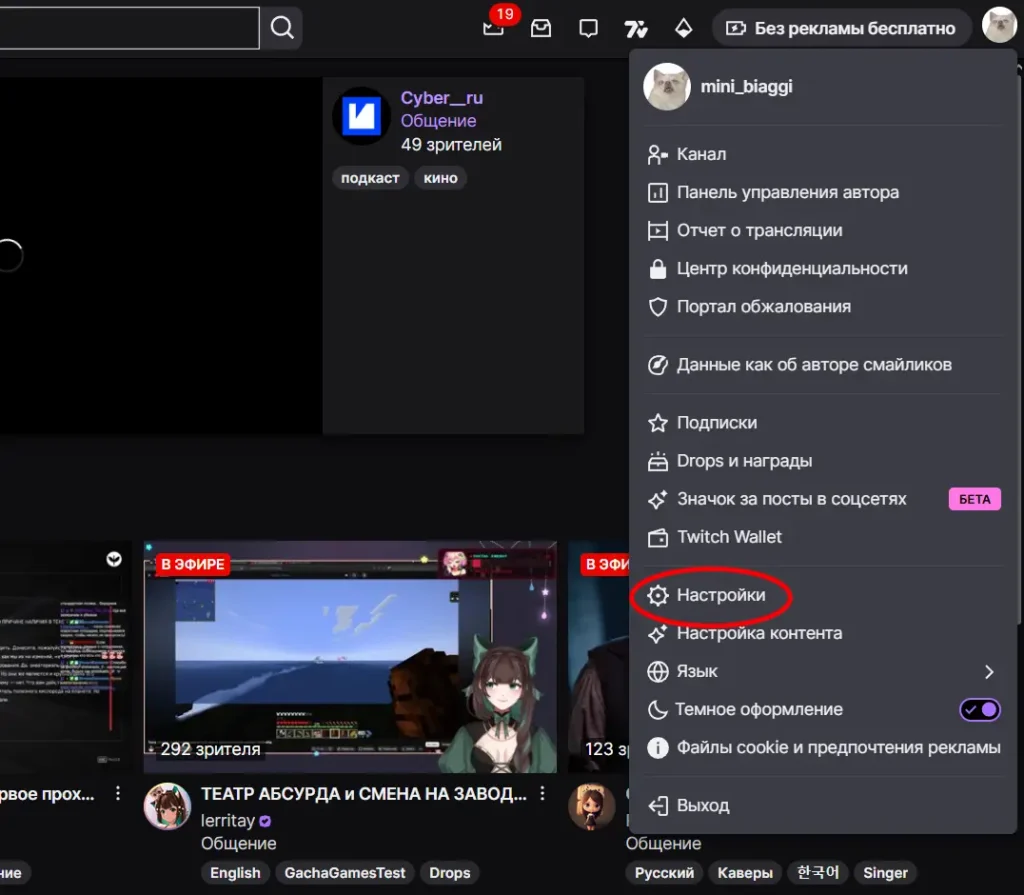The height and width of the screenshot is (895, 1024).
Task: Toggle the dark theme switch
Action: tap(979, 710)
